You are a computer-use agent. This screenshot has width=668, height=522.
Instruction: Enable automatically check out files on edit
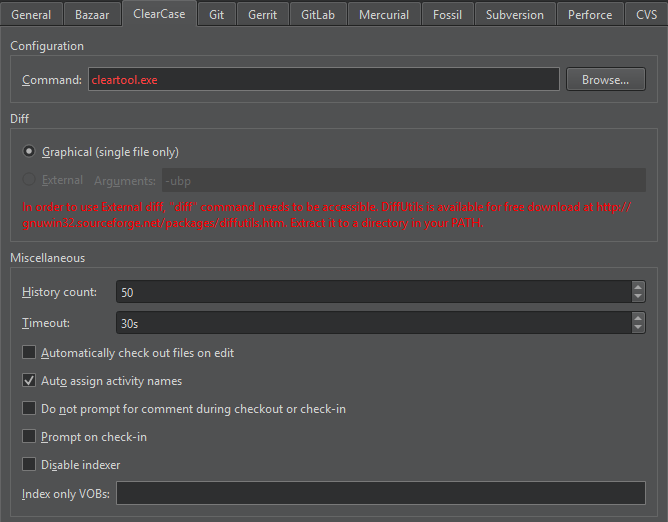click(29, 353)
